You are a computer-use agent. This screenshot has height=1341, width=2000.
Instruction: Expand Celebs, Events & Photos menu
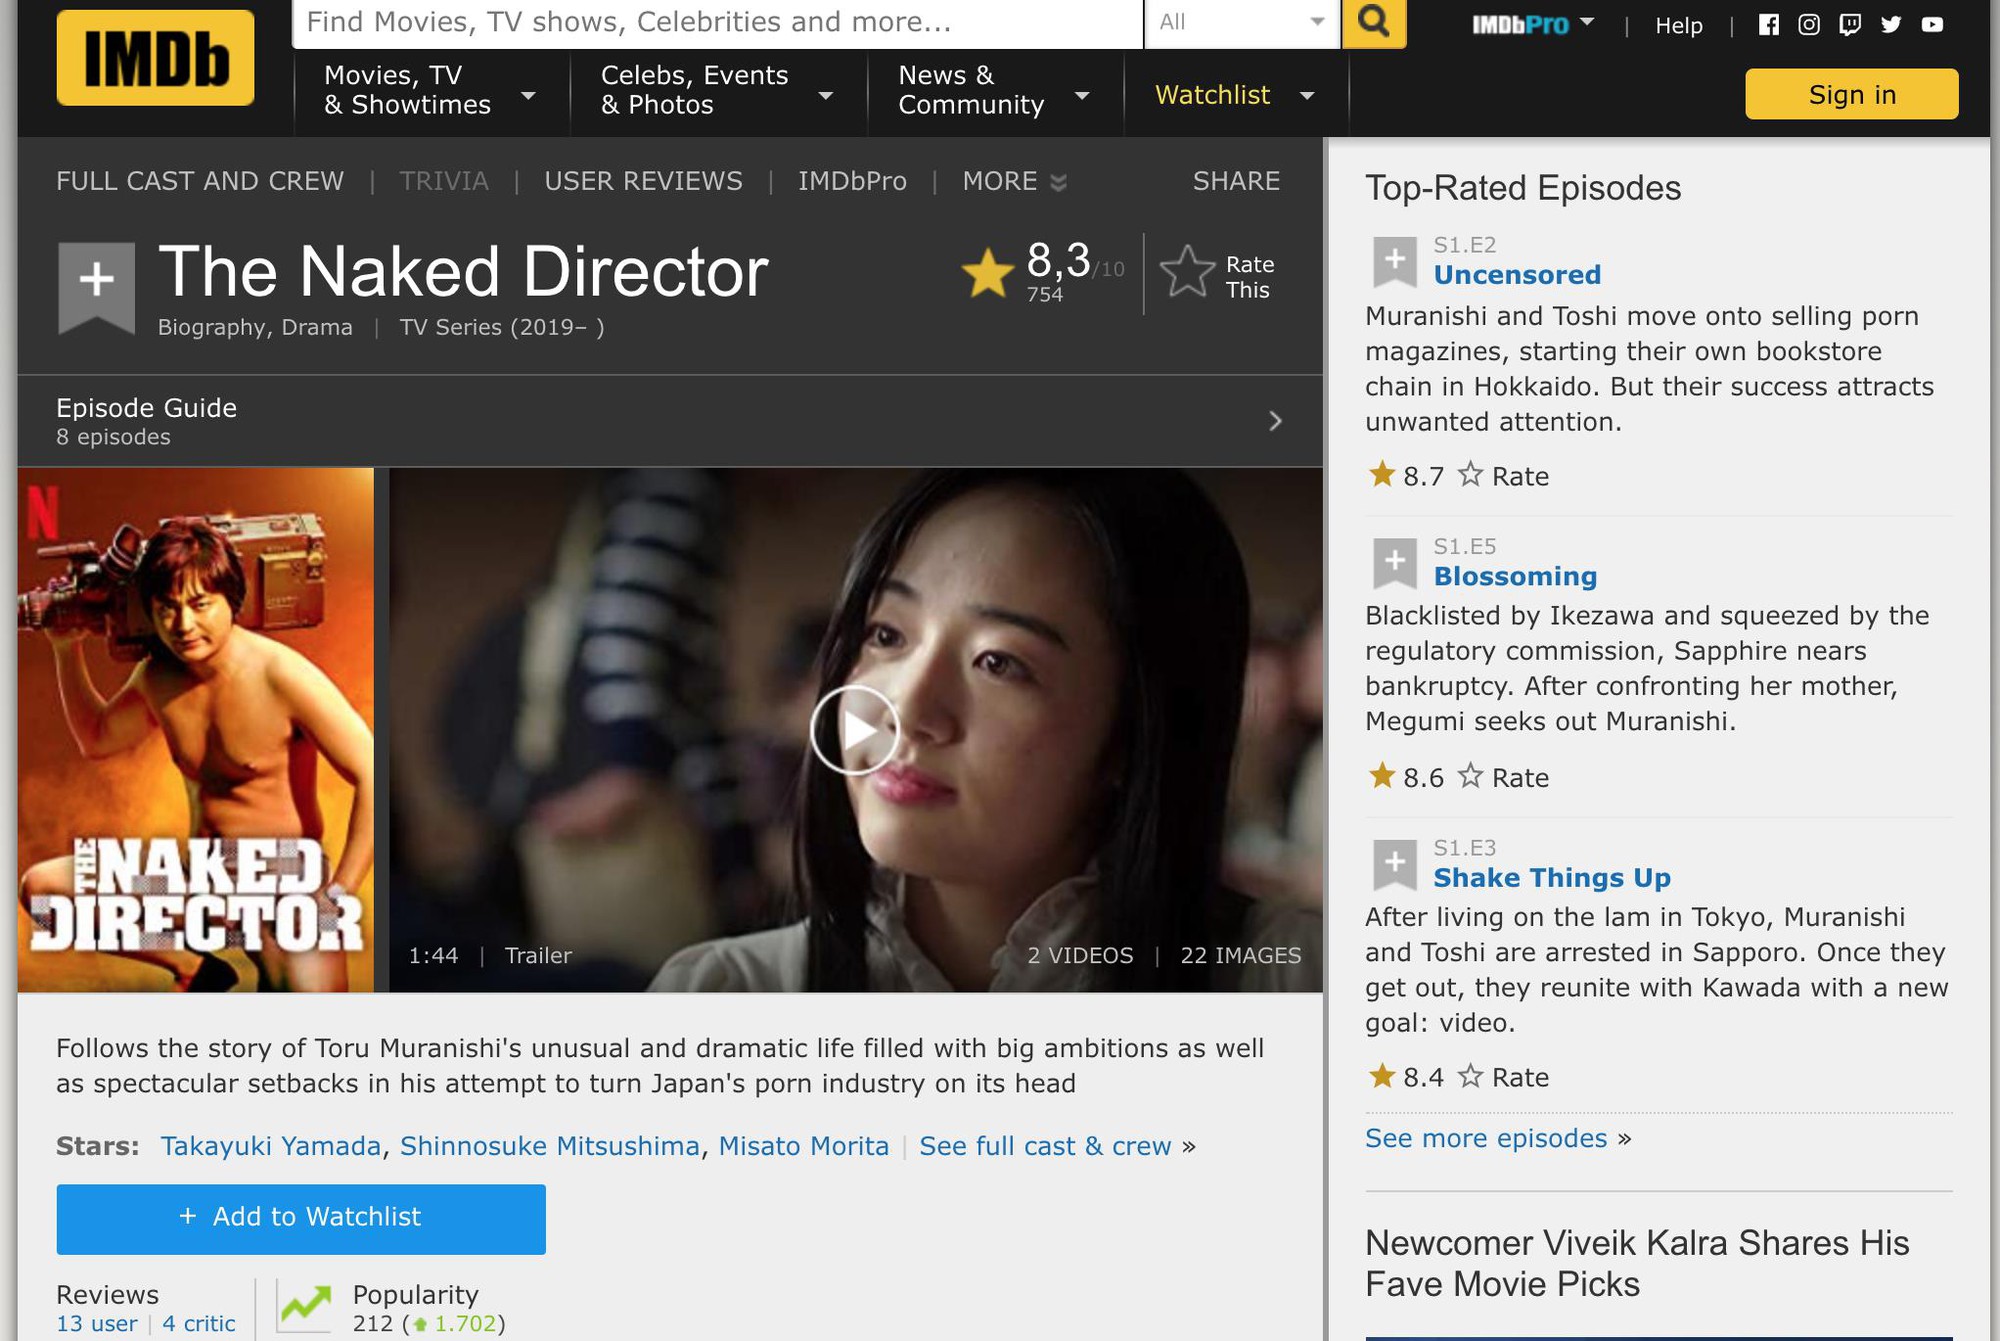(716, 91)
